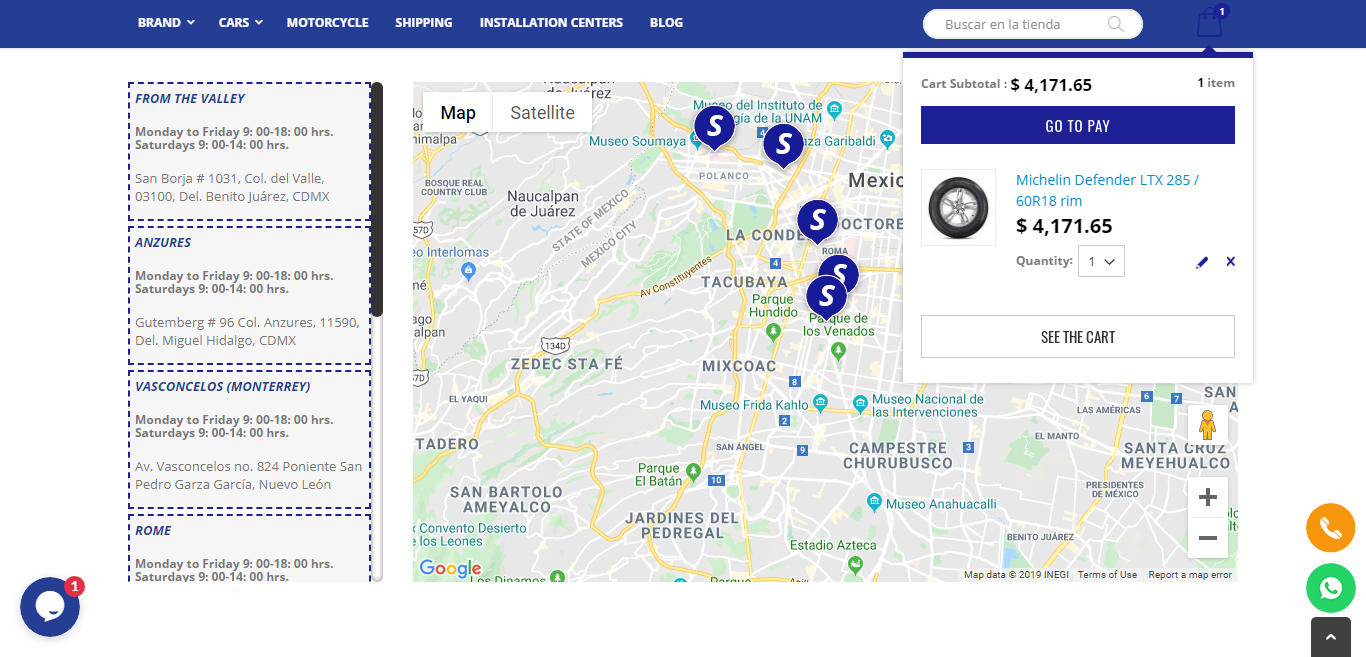This screenshot has width=1366, height=657.
Task: Open Google logo on map
Action: [x=450, y=569]
